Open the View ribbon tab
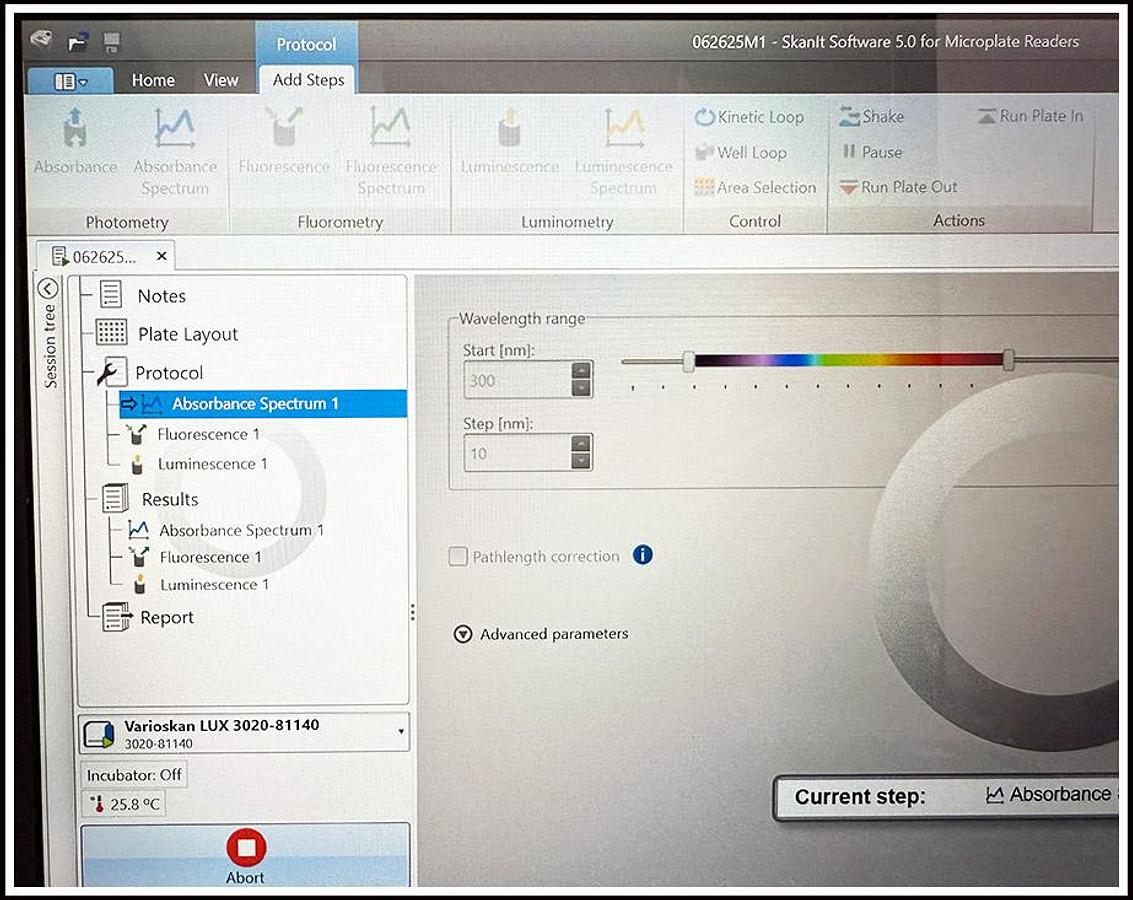 (x=221, y=80)
